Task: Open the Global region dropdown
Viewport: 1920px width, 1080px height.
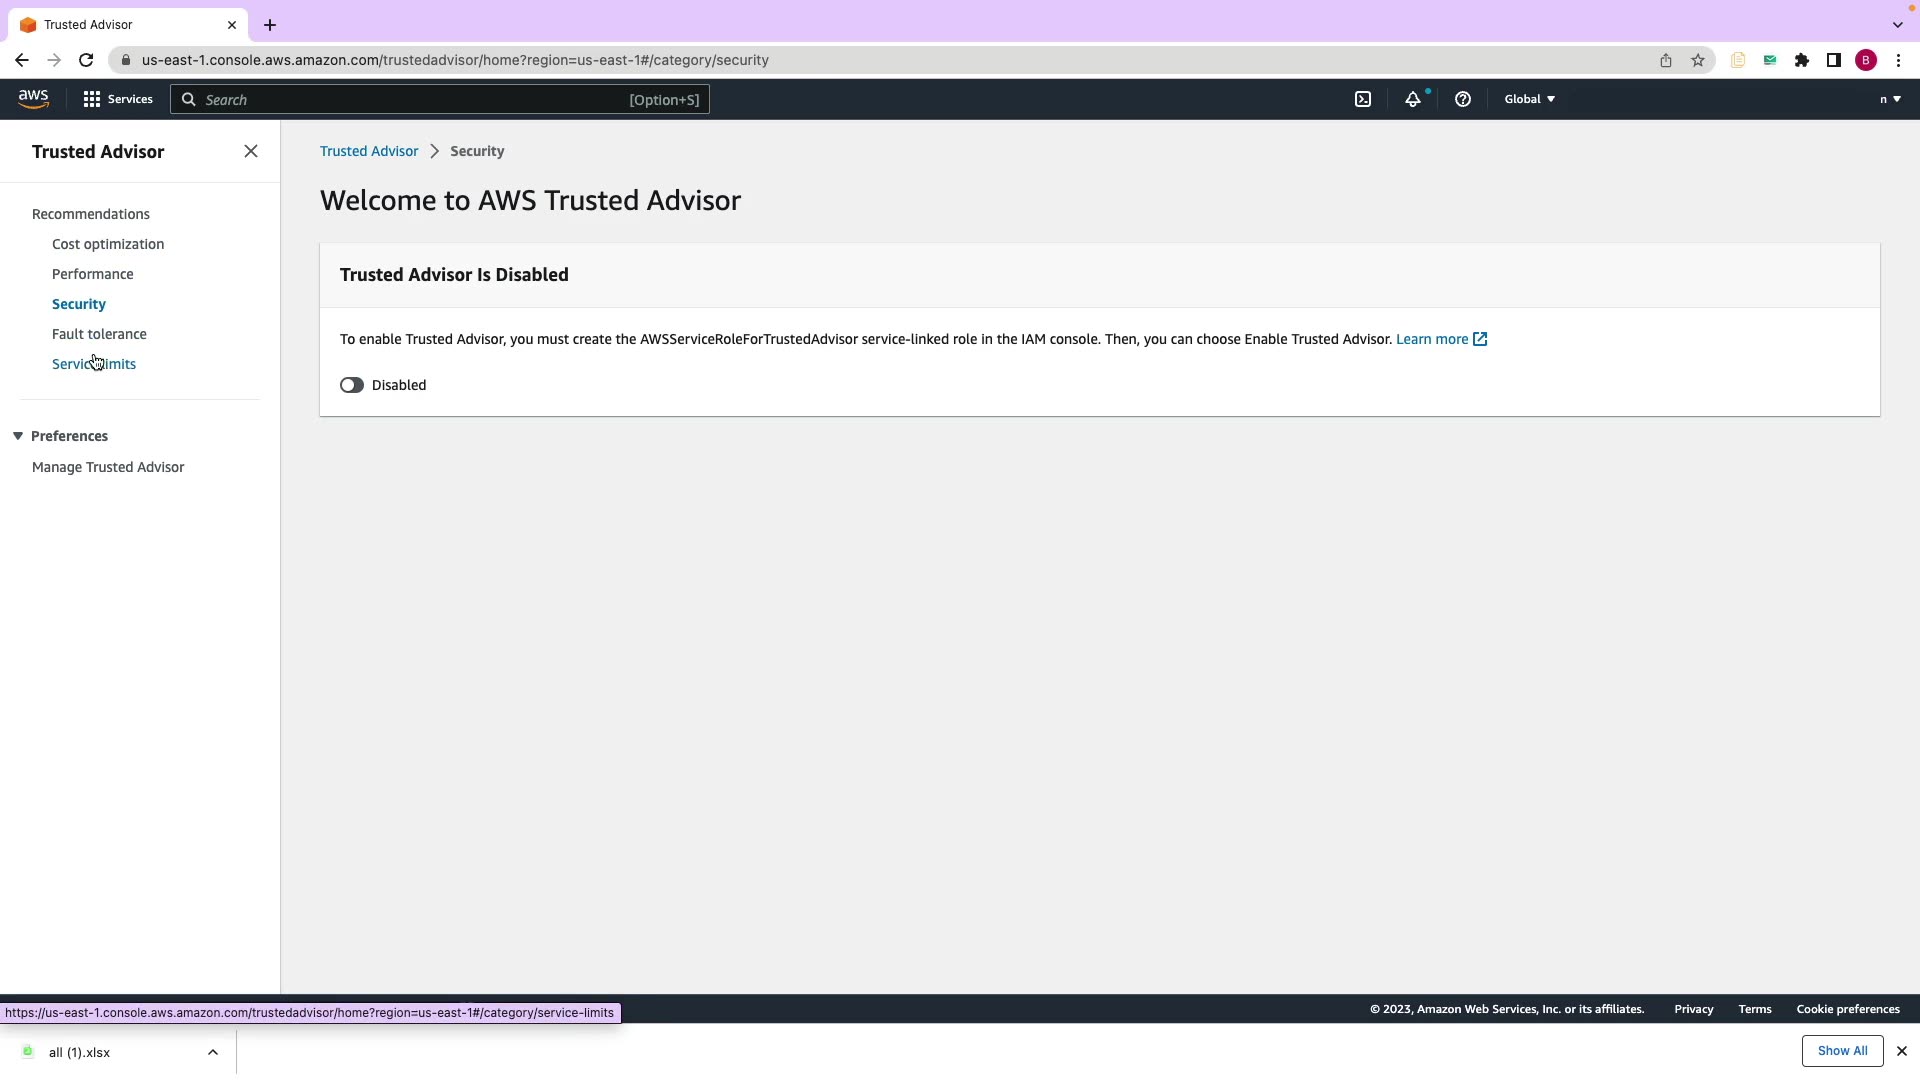Action: [1529, 99]
